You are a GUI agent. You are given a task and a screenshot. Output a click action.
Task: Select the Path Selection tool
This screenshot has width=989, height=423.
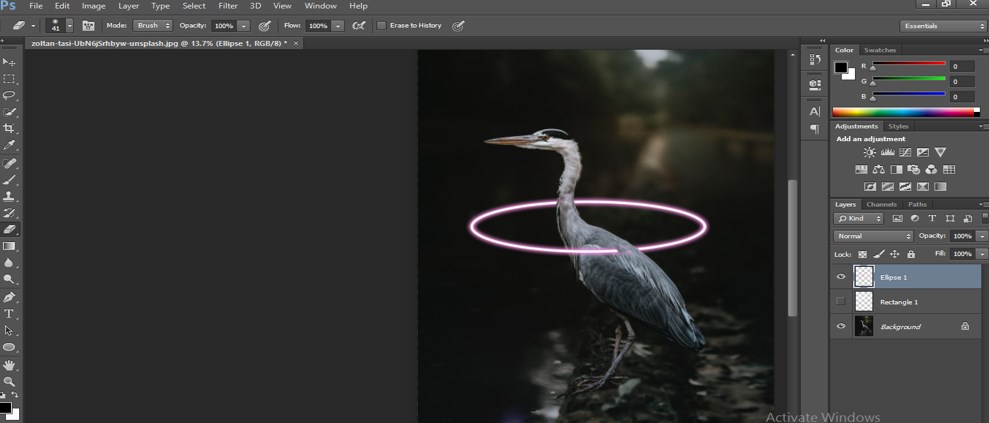9,330
